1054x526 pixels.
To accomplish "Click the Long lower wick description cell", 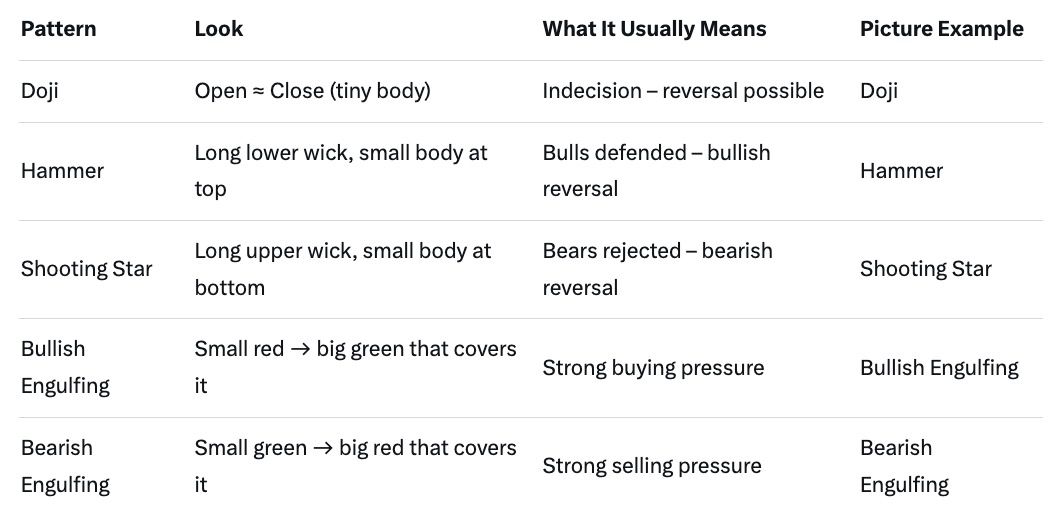I will (340, 171).
